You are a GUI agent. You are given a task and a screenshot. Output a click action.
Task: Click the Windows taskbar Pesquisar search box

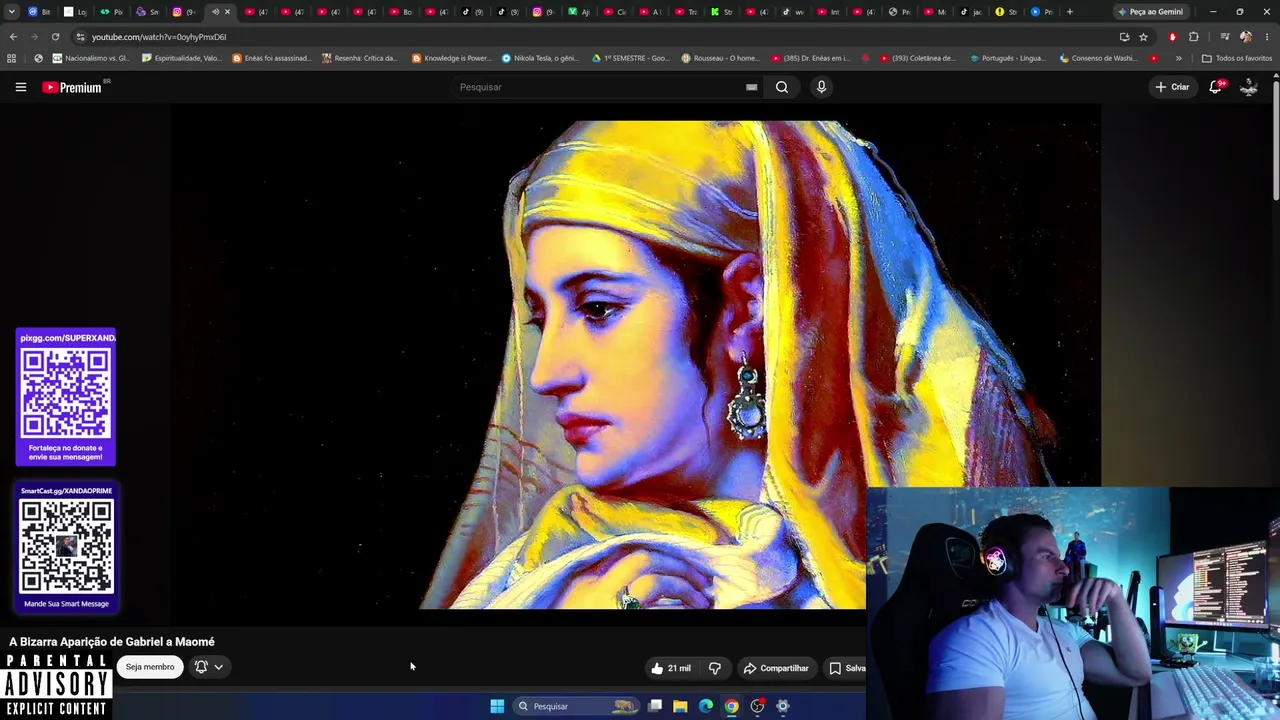[x=575, y=706]
